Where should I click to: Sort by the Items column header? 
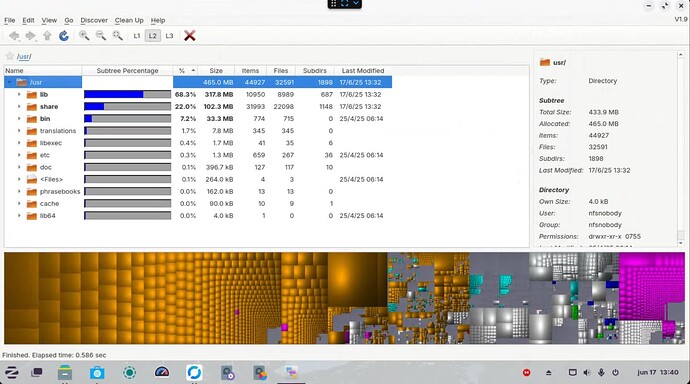click(x=250, y=70)
